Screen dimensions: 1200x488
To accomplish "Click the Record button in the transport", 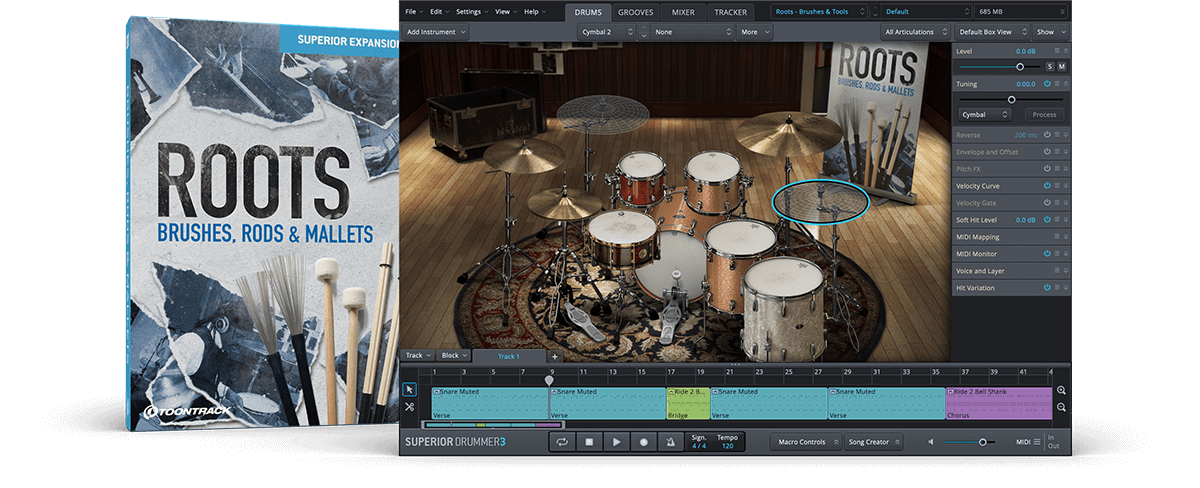I will click(x=644, y=442).
